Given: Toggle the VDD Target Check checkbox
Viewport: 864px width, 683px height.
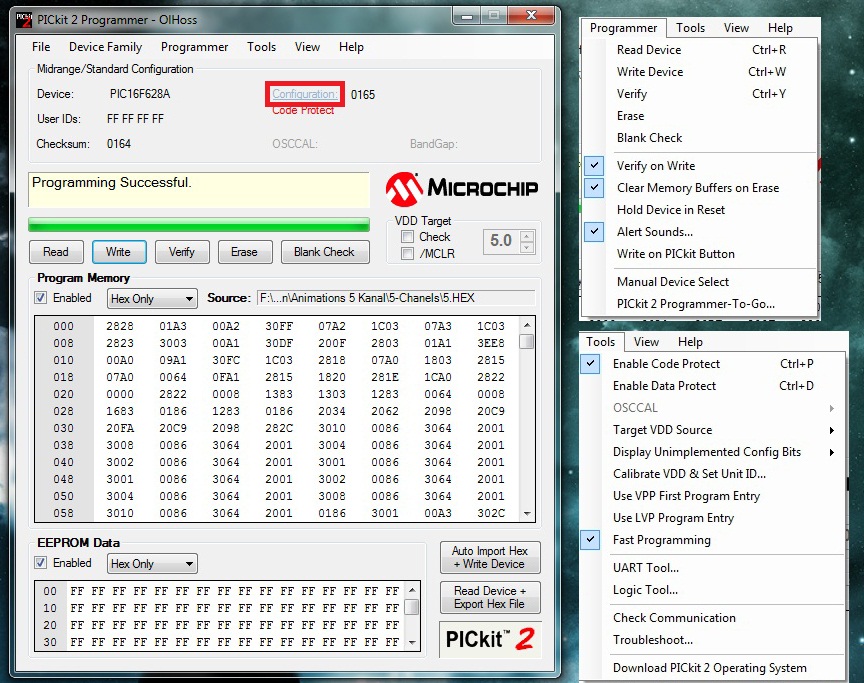Looking at the screenshot, I should (408, 237).
